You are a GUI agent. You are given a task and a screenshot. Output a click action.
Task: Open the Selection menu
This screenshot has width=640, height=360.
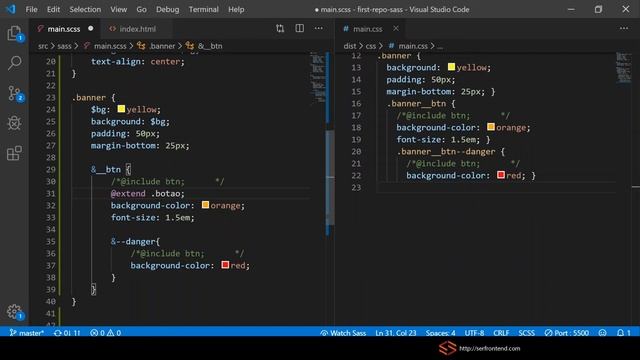point(85,9)
